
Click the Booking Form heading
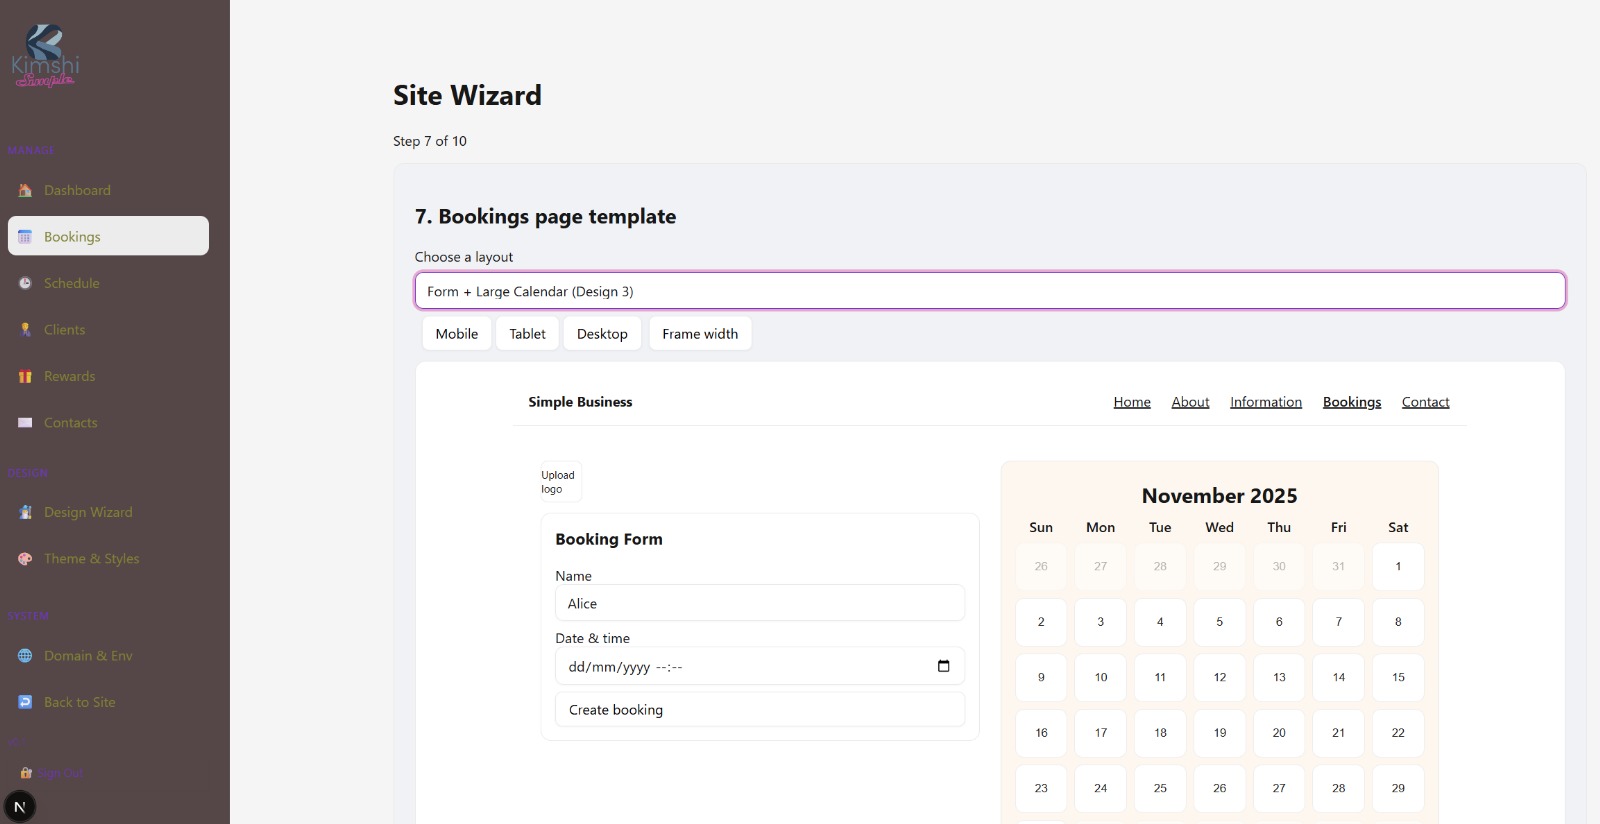tap(609, 539)
